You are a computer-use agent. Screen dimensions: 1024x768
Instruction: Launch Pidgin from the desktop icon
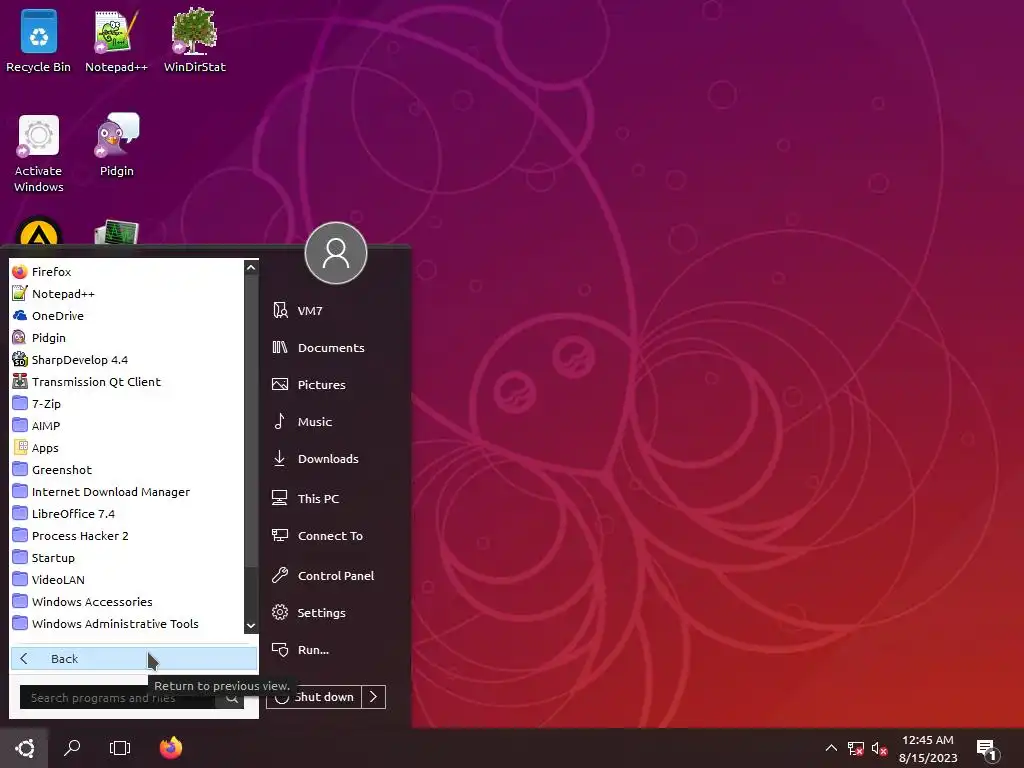(x=117, y=145)
